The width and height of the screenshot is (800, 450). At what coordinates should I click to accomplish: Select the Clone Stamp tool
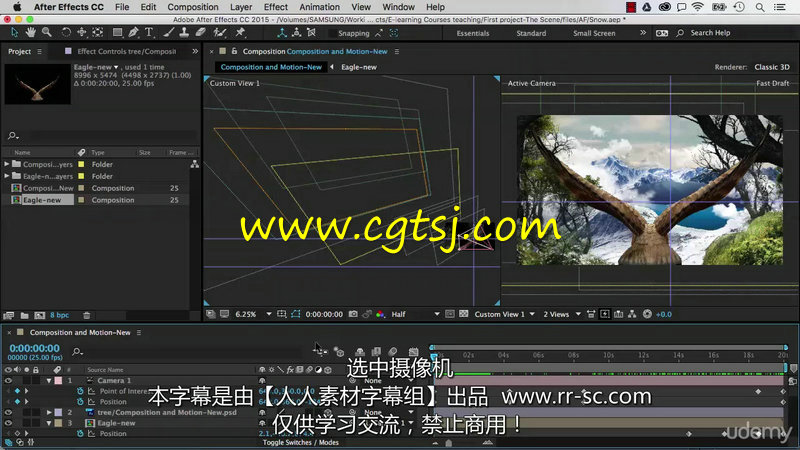(x=184, y=33)
